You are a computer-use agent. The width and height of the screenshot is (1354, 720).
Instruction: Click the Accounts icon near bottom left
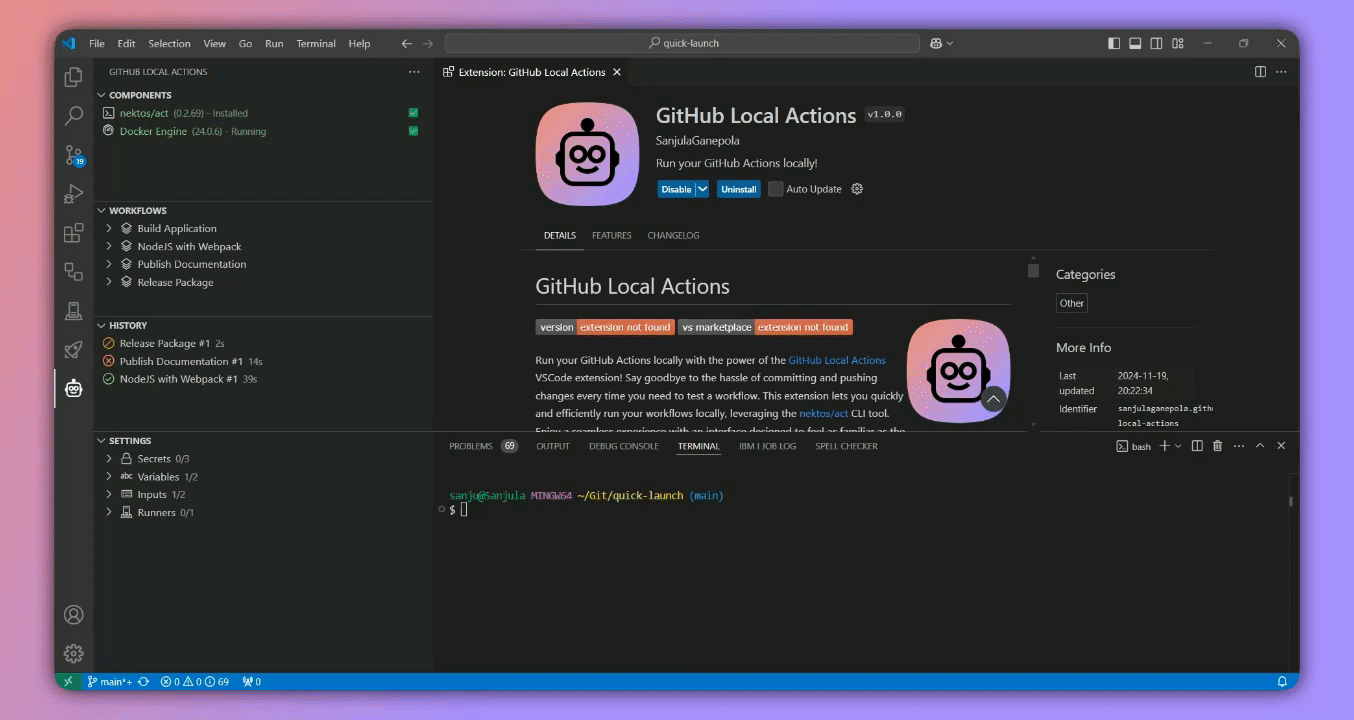point(72,614)
